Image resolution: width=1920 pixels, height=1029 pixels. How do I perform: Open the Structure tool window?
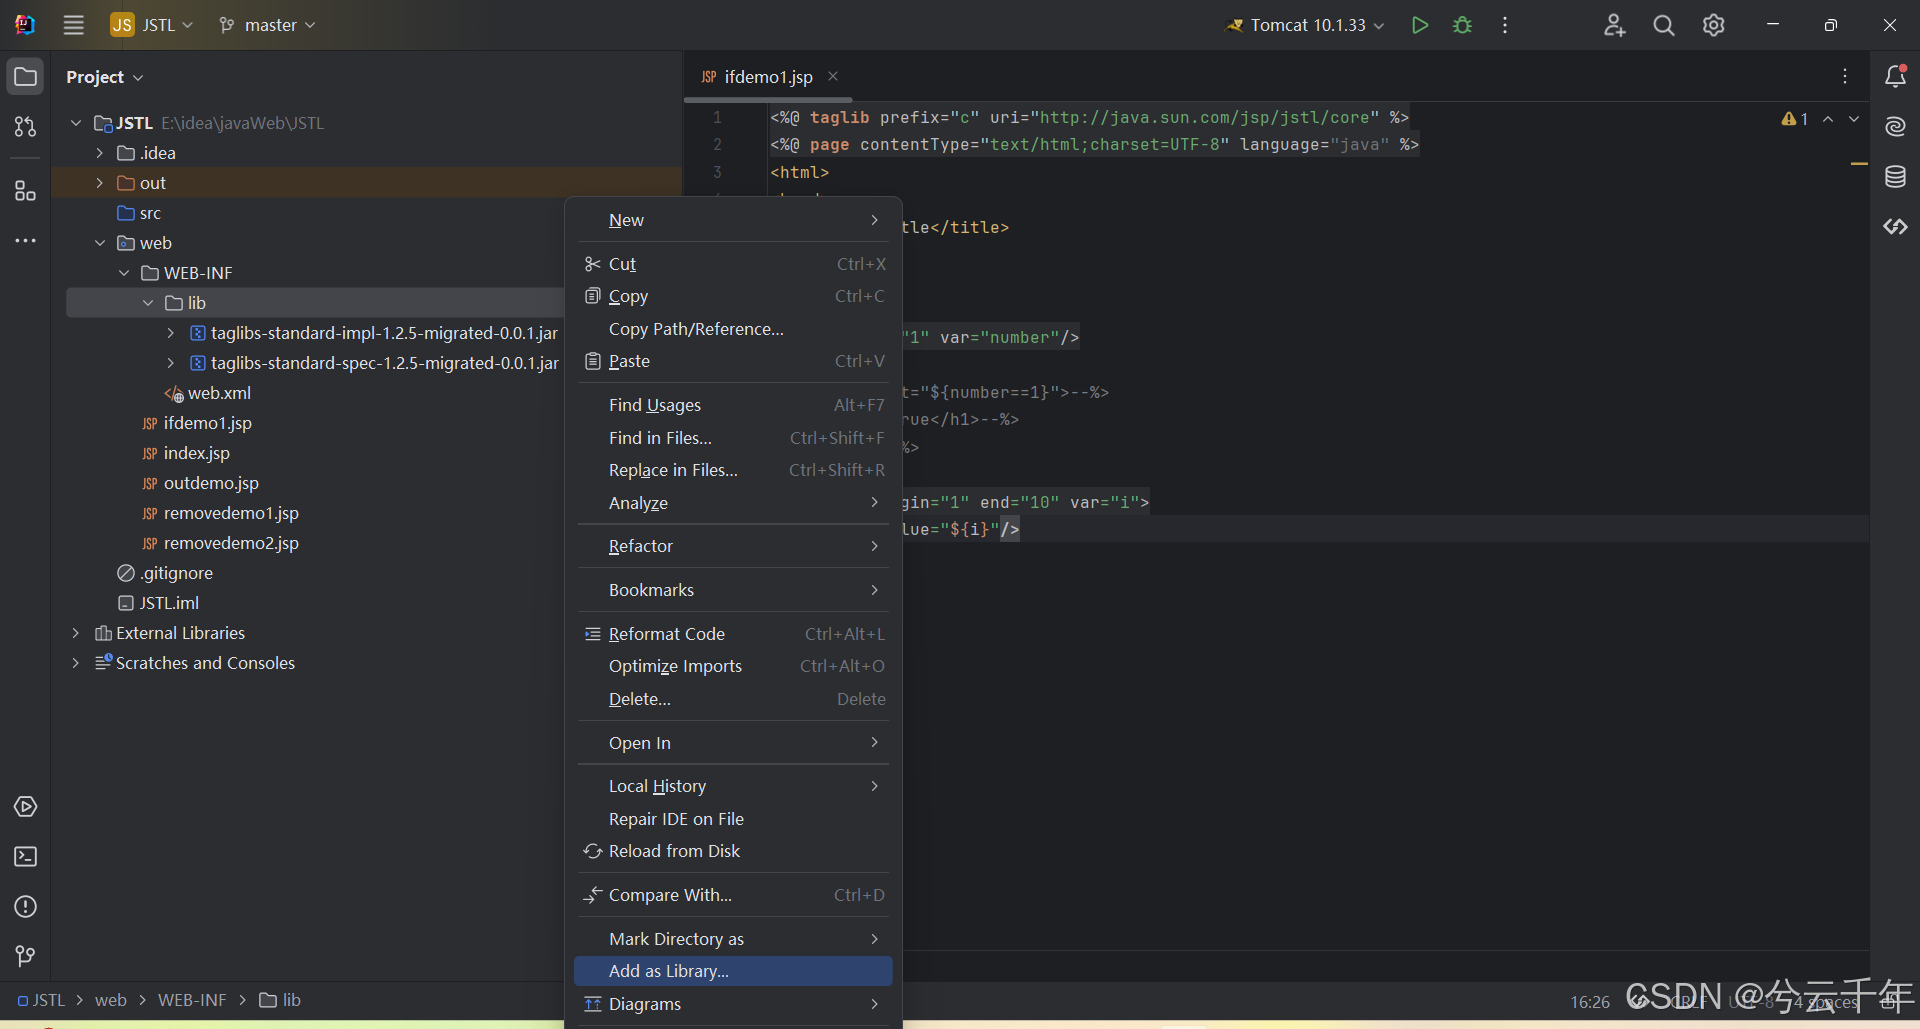tap(25, 190)
